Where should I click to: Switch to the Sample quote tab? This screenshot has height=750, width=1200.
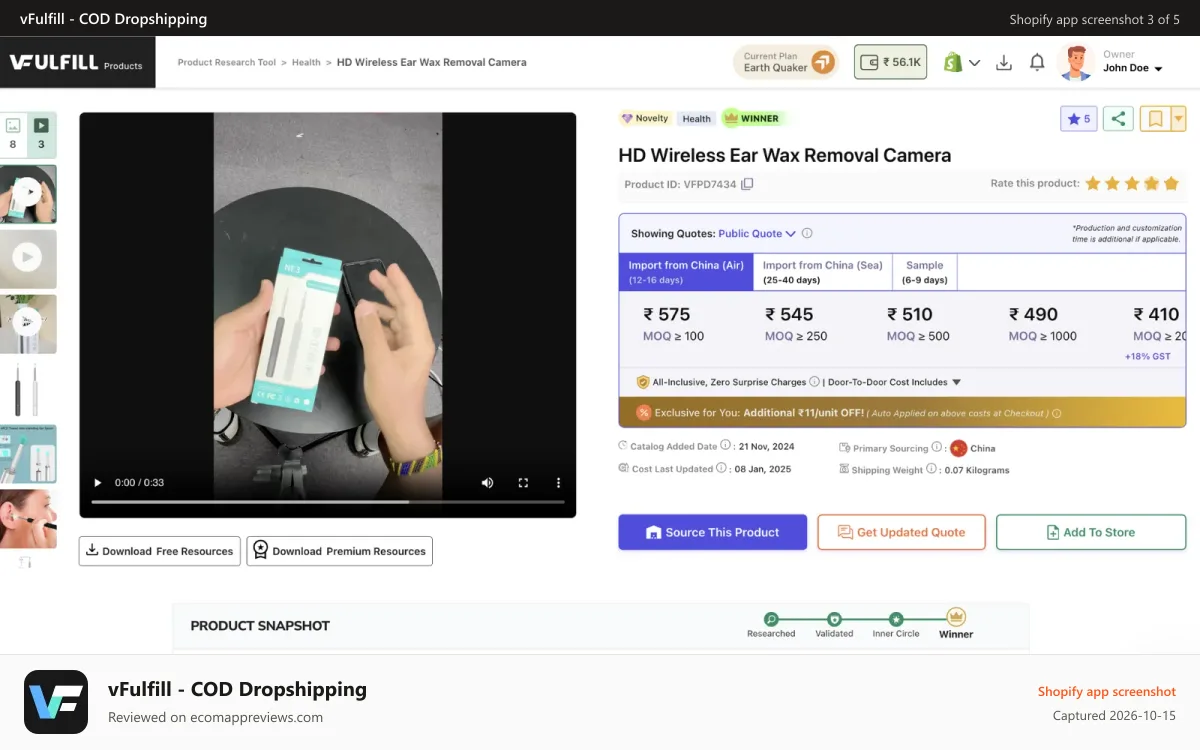coord(925,272)
